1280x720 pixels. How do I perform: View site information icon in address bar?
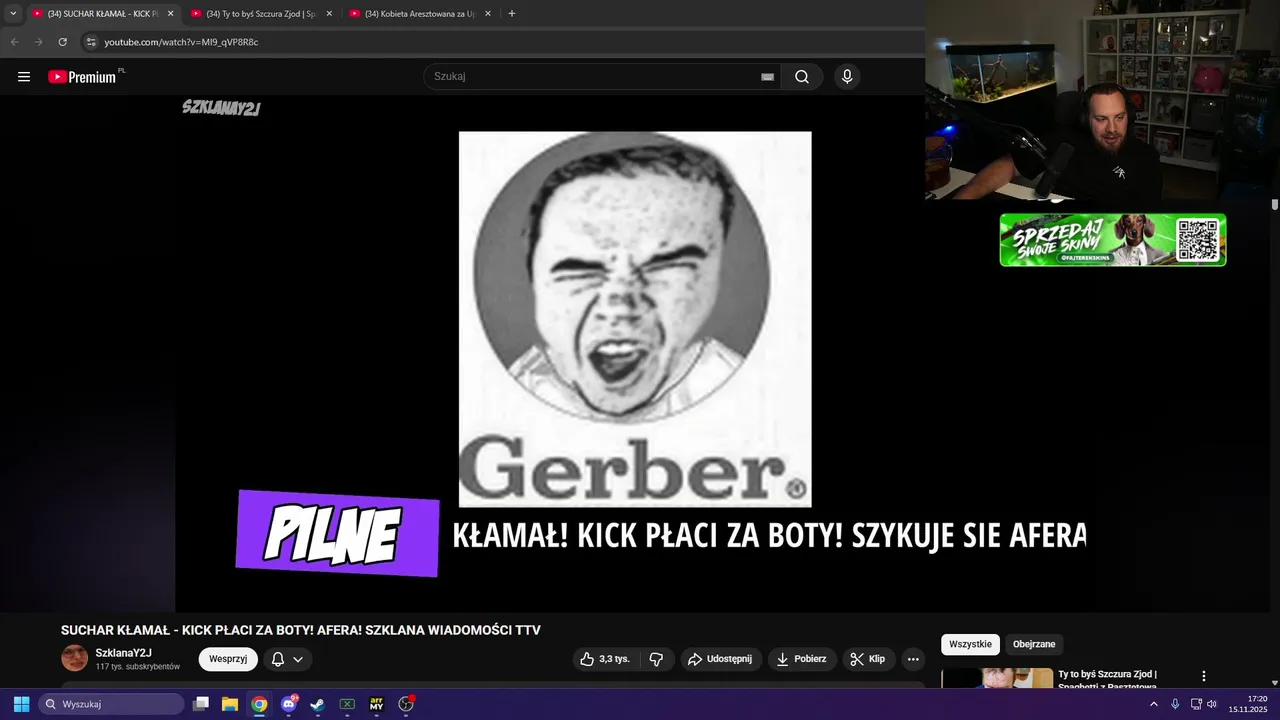[x=90, y=42]
